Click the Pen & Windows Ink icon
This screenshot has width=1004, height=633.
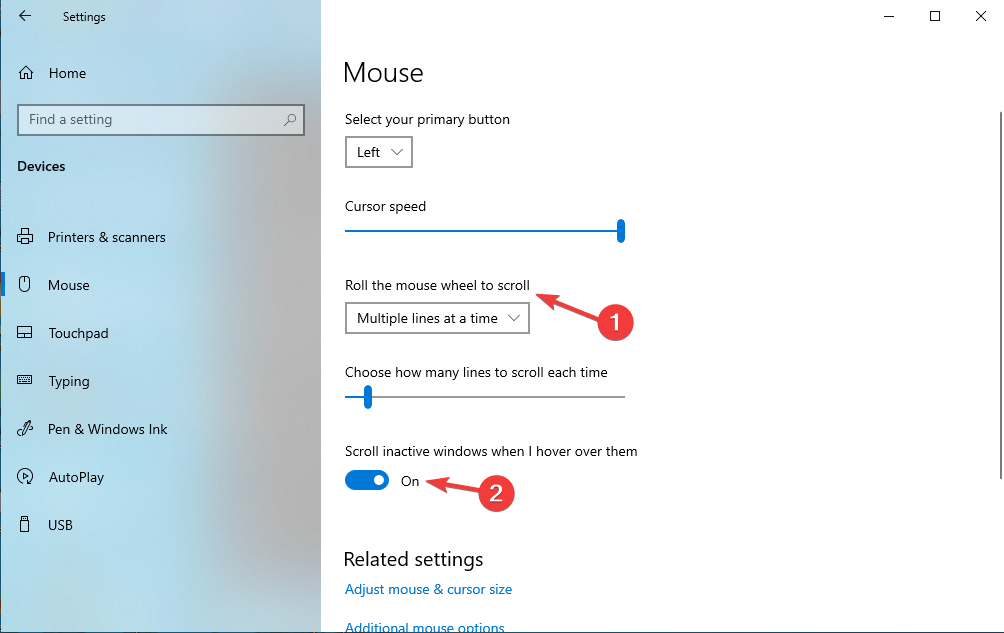tap(25, 428)
